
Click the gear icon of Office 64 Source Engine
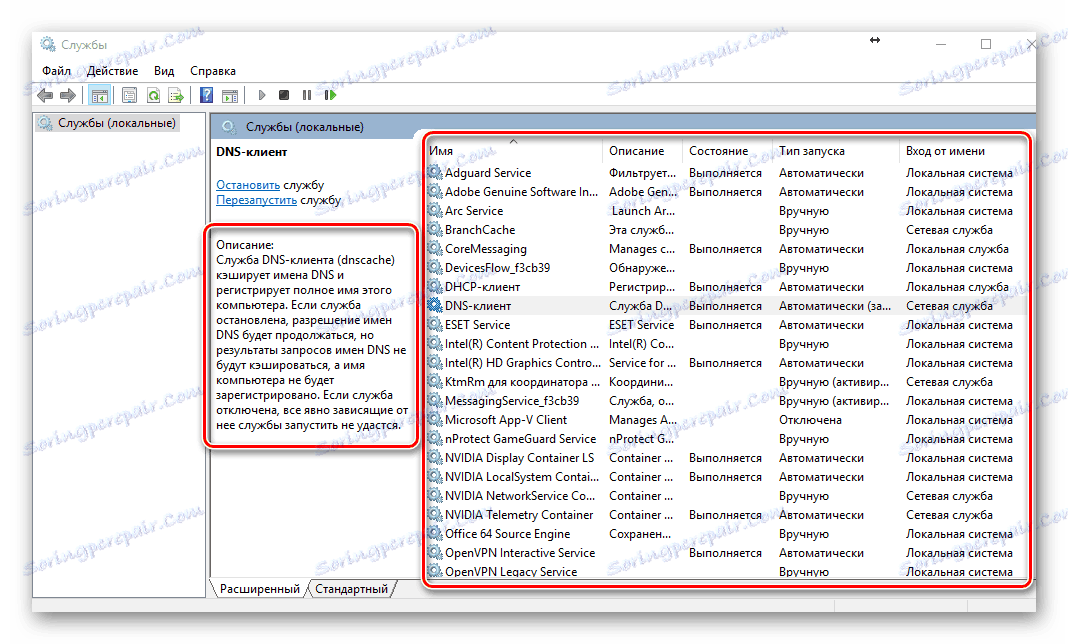pos(435,534)
